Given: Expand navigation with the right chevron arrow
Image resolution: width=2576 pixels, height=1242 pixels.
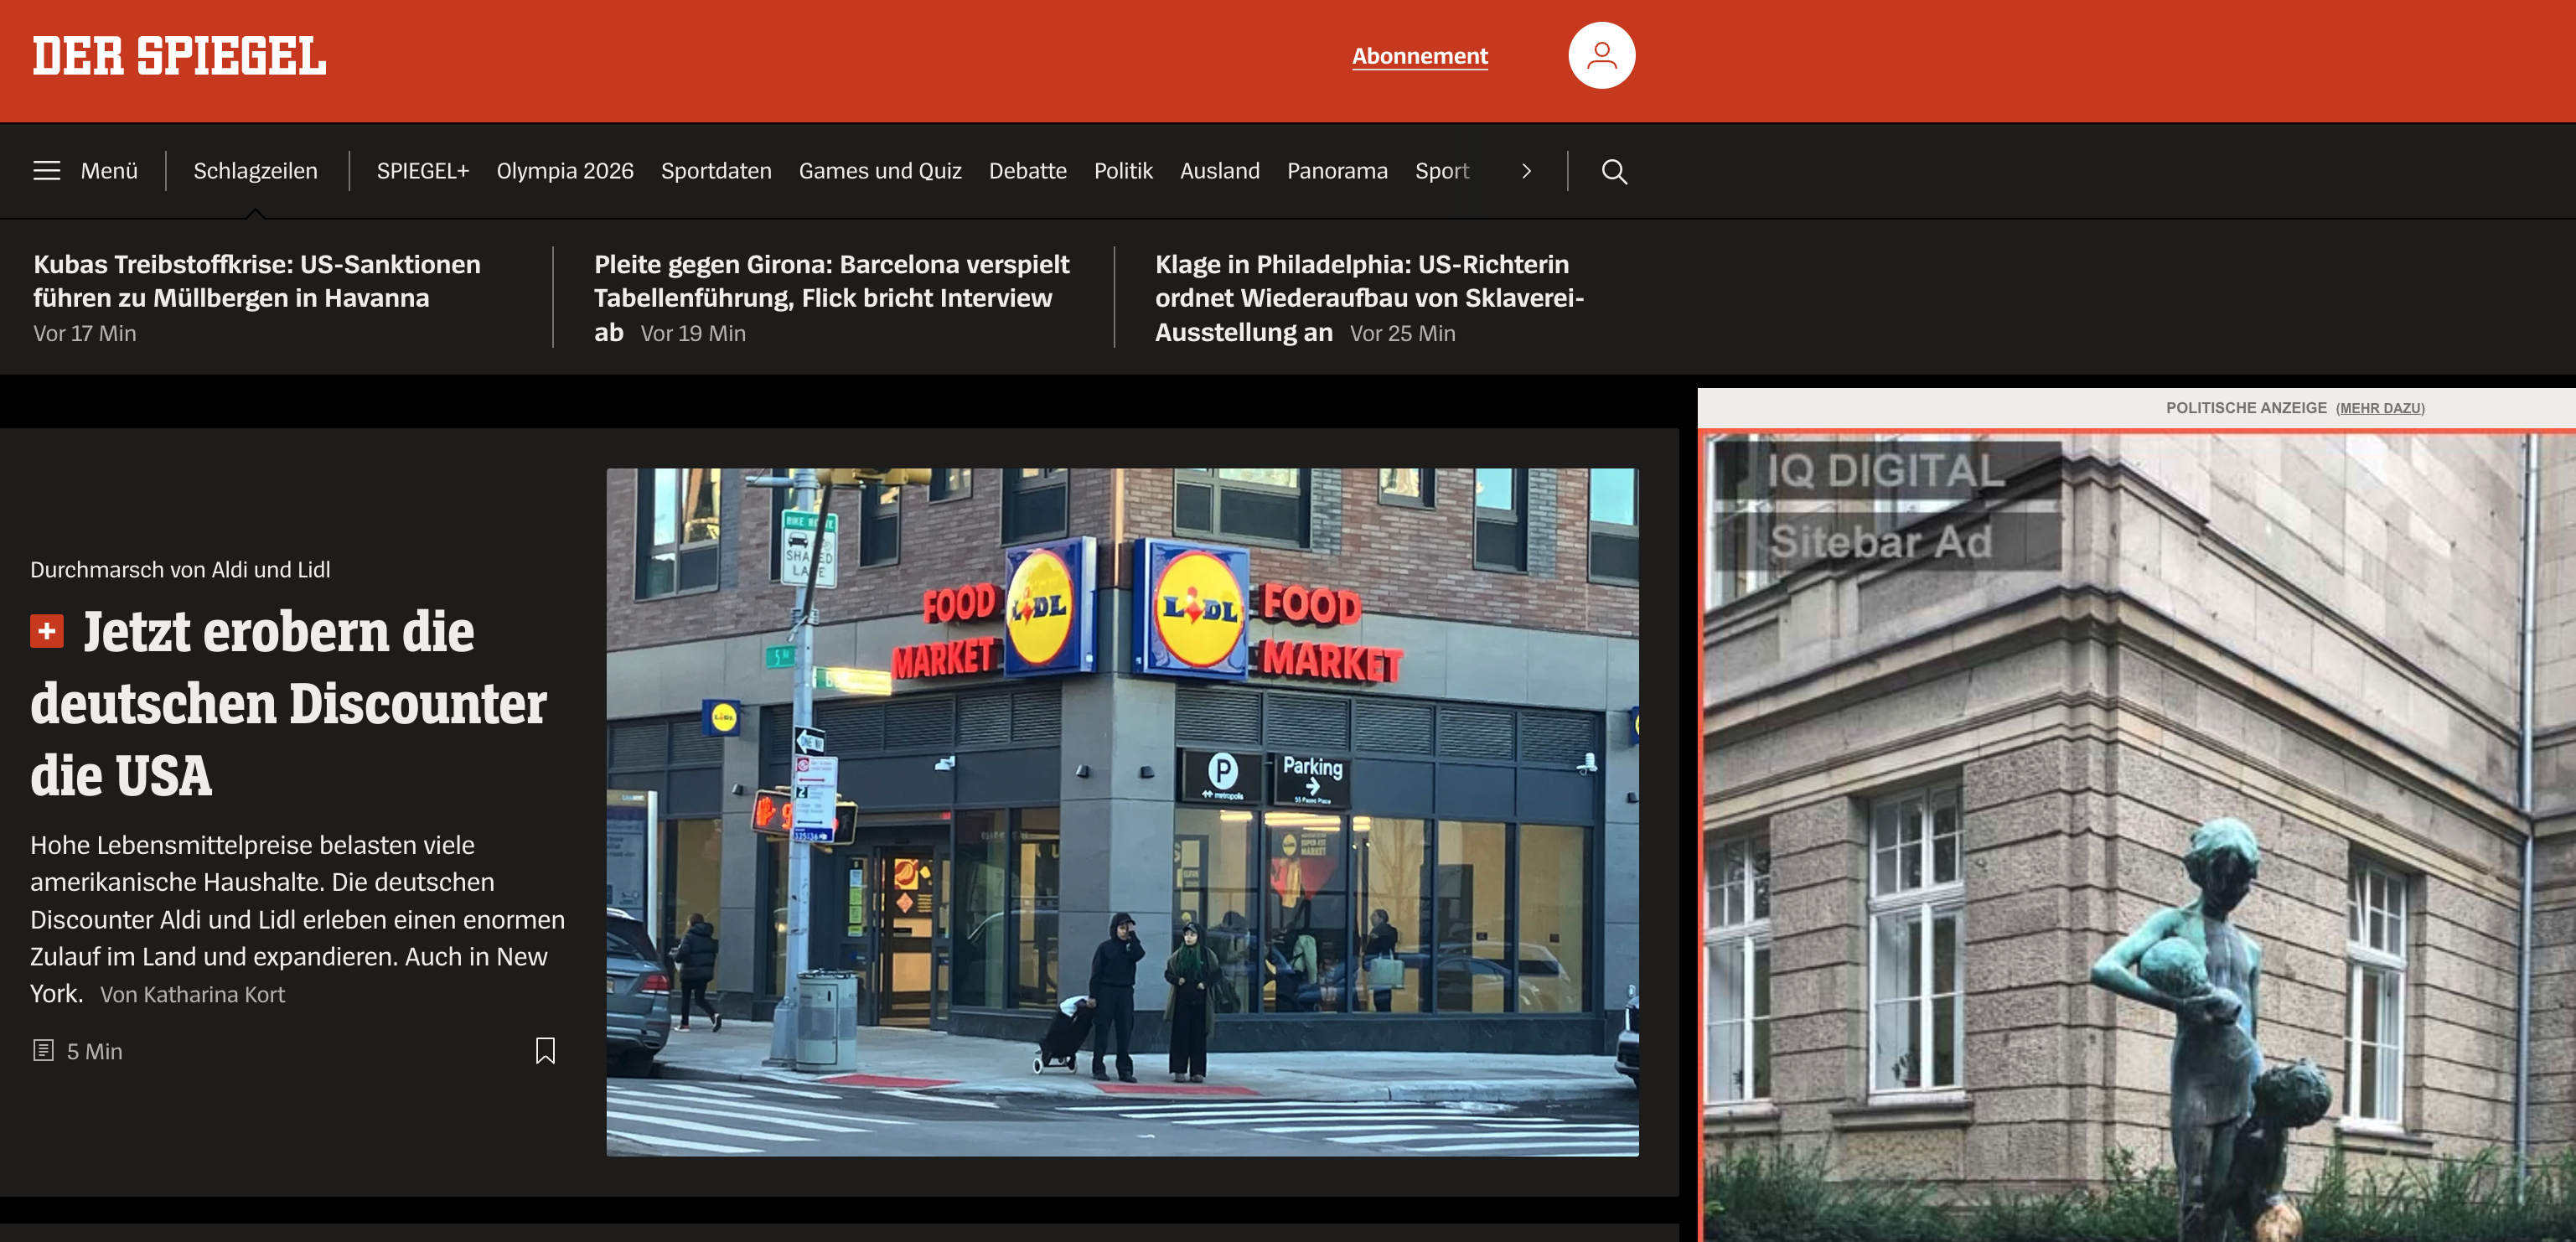Looking at the screenshot, I should [x=1525, y=172].
